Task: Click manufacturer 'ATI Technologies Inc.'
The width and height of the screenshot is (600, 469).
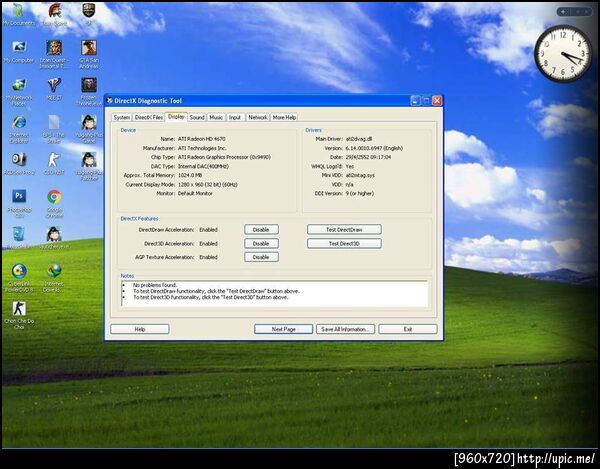Action: tap(202, 148)
